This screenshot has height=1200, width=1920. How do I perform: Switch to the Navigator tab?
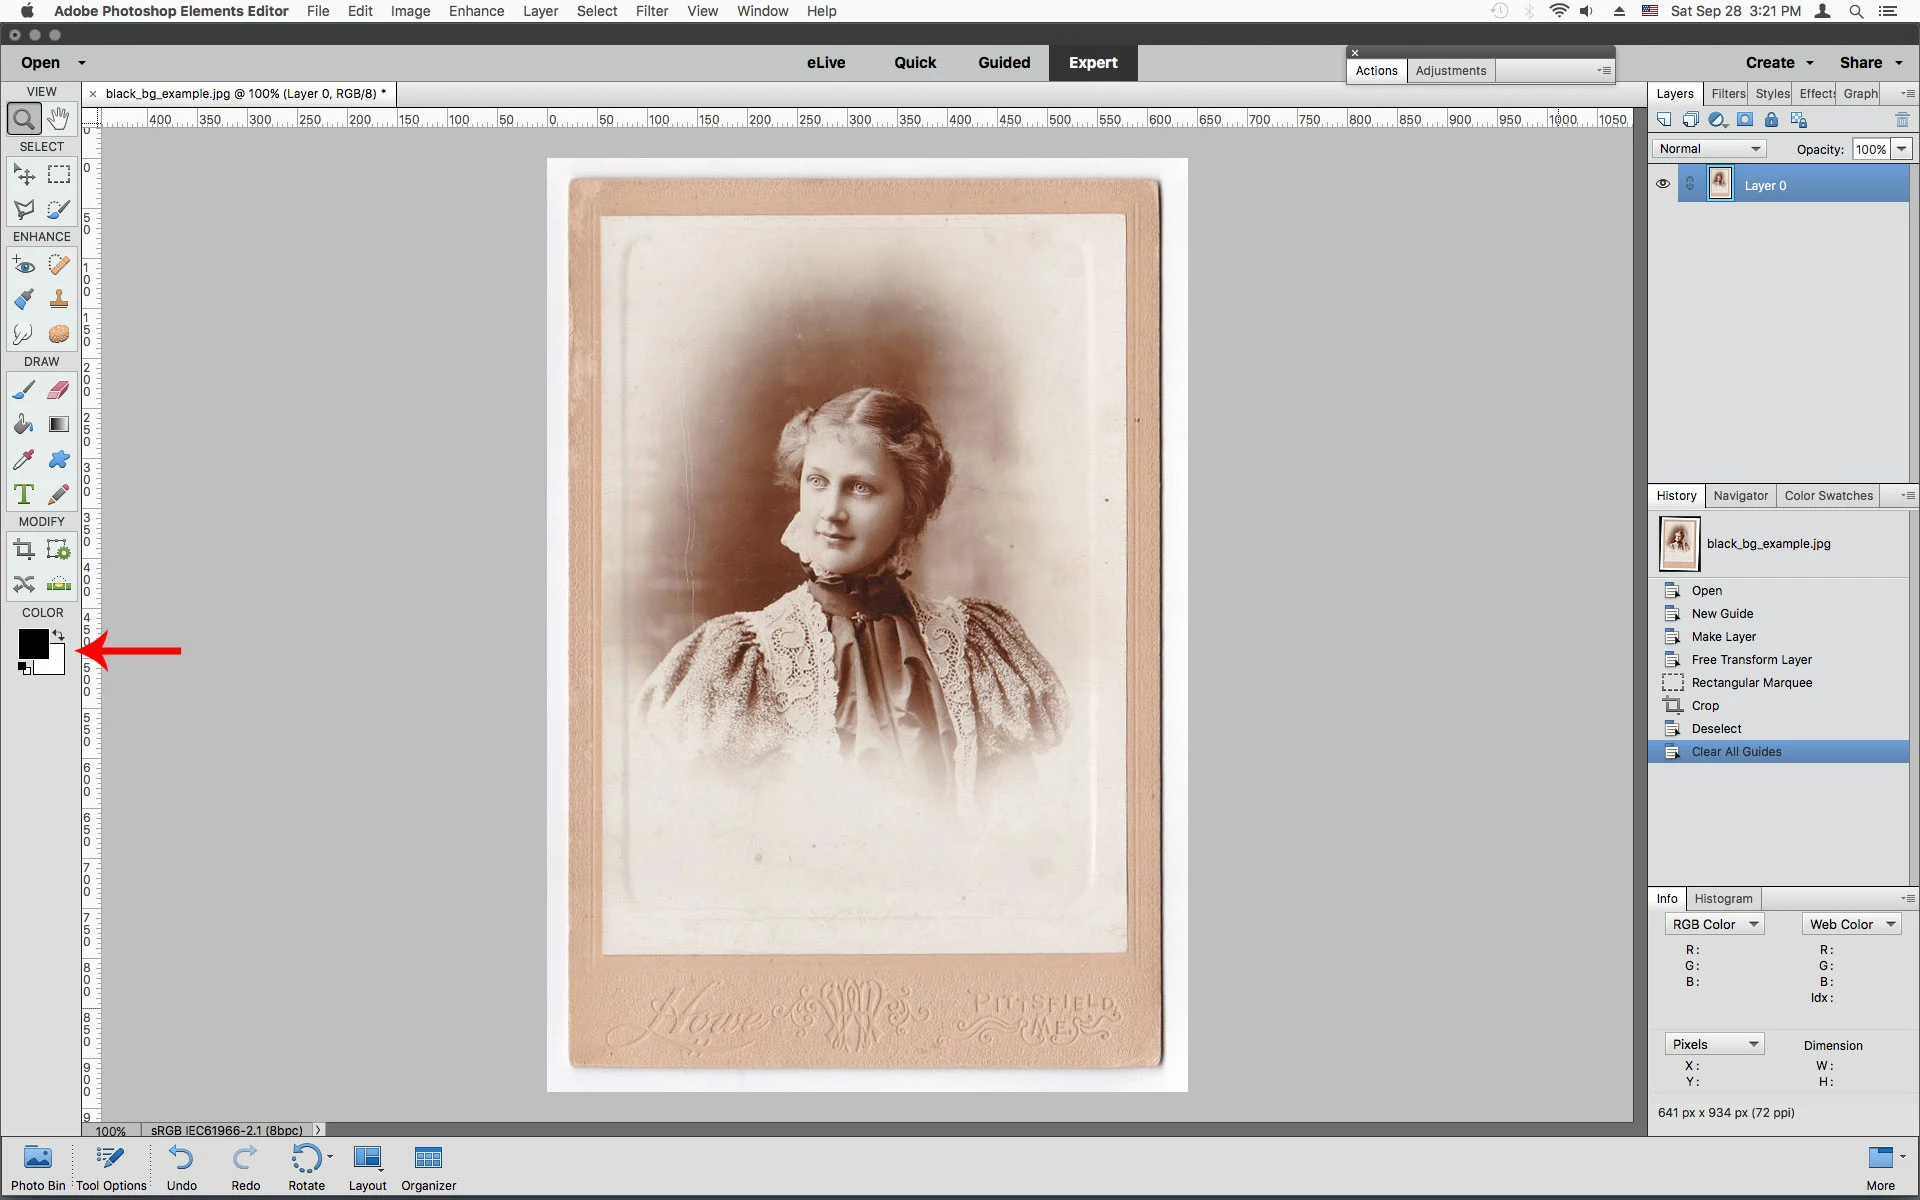click(1740, 496)
